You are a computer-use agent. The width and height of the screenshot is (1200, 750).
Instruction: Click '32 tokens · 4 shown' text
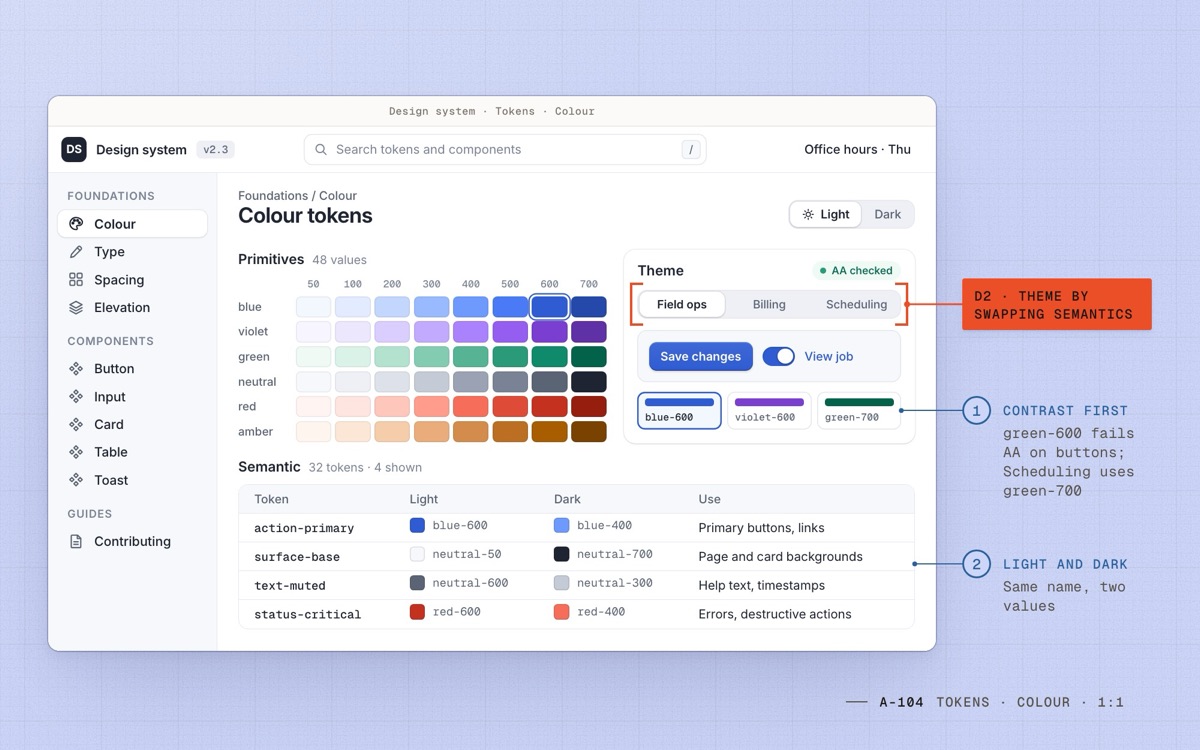365,467
